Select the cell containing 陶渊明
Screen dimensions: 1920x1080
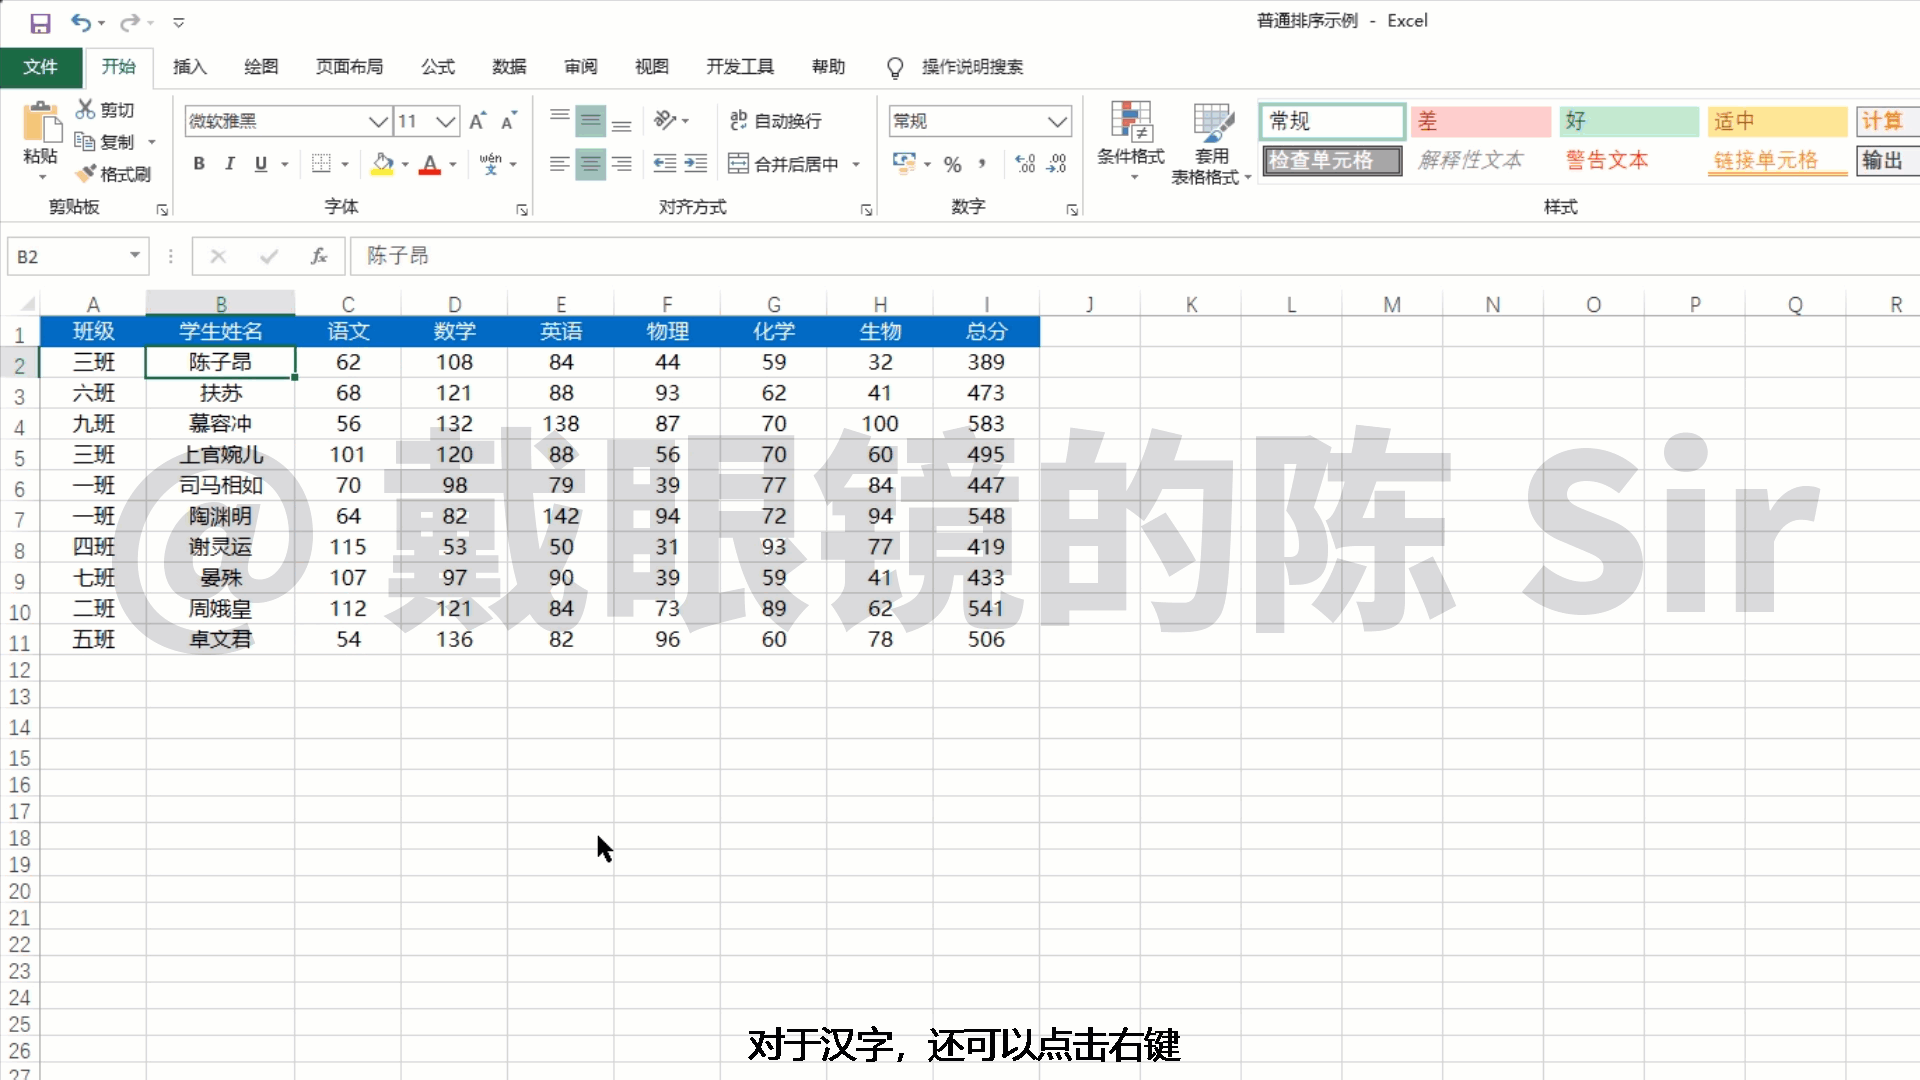[x=221, y=516]
